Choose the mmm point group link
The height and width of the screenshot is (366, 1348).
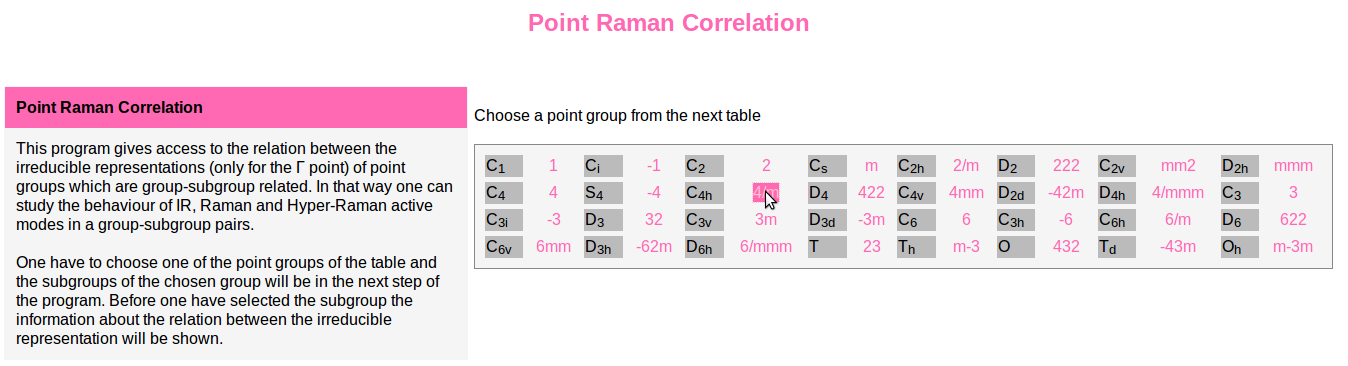point(1293,165)
